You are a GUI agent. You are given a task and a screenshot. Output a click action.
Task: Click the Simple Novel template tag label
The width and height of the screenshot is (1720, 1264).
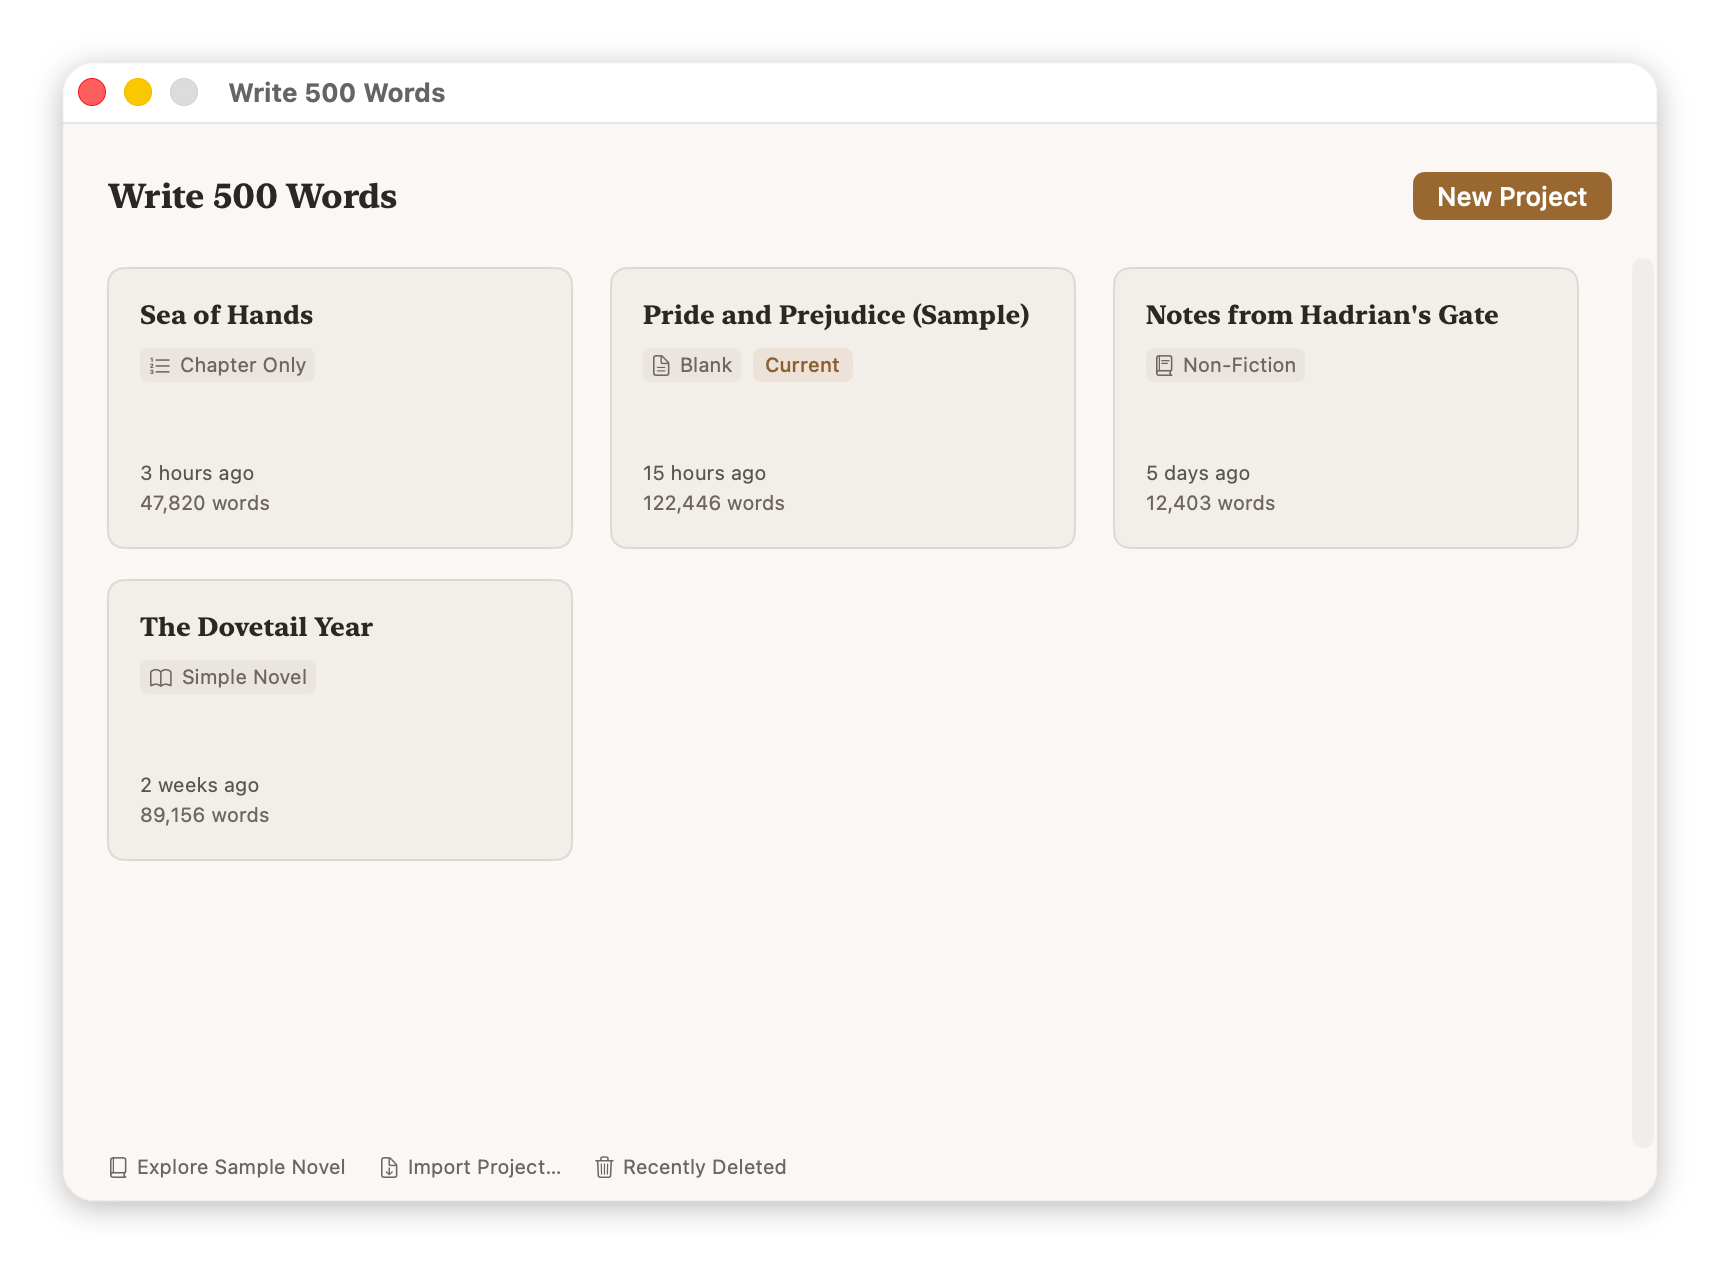point(244,677)
